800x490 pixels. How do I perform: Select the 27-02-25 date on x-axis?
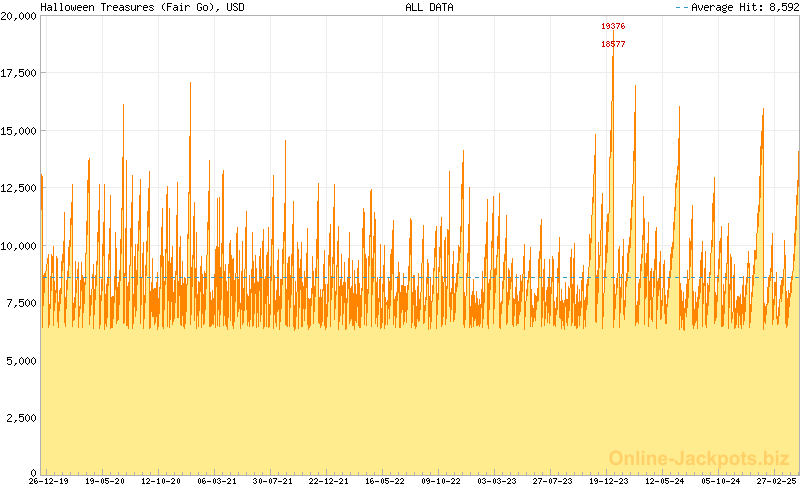pyautogui.click(x=776, y=481)
